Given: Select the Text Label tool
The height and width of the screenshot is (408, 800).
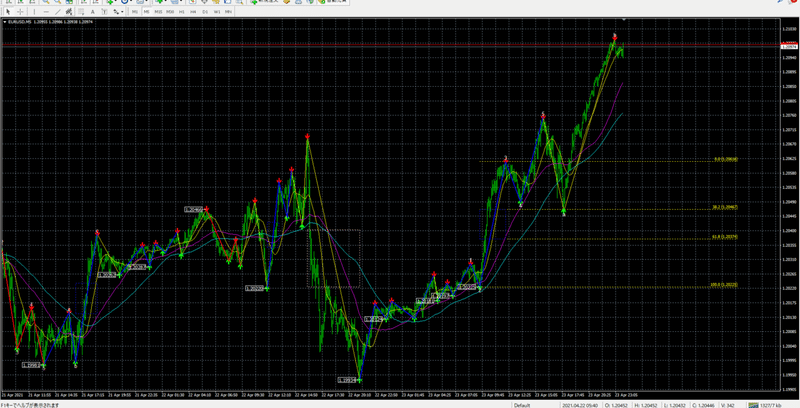Looking at the screenshot, I should tap(104, 11).
